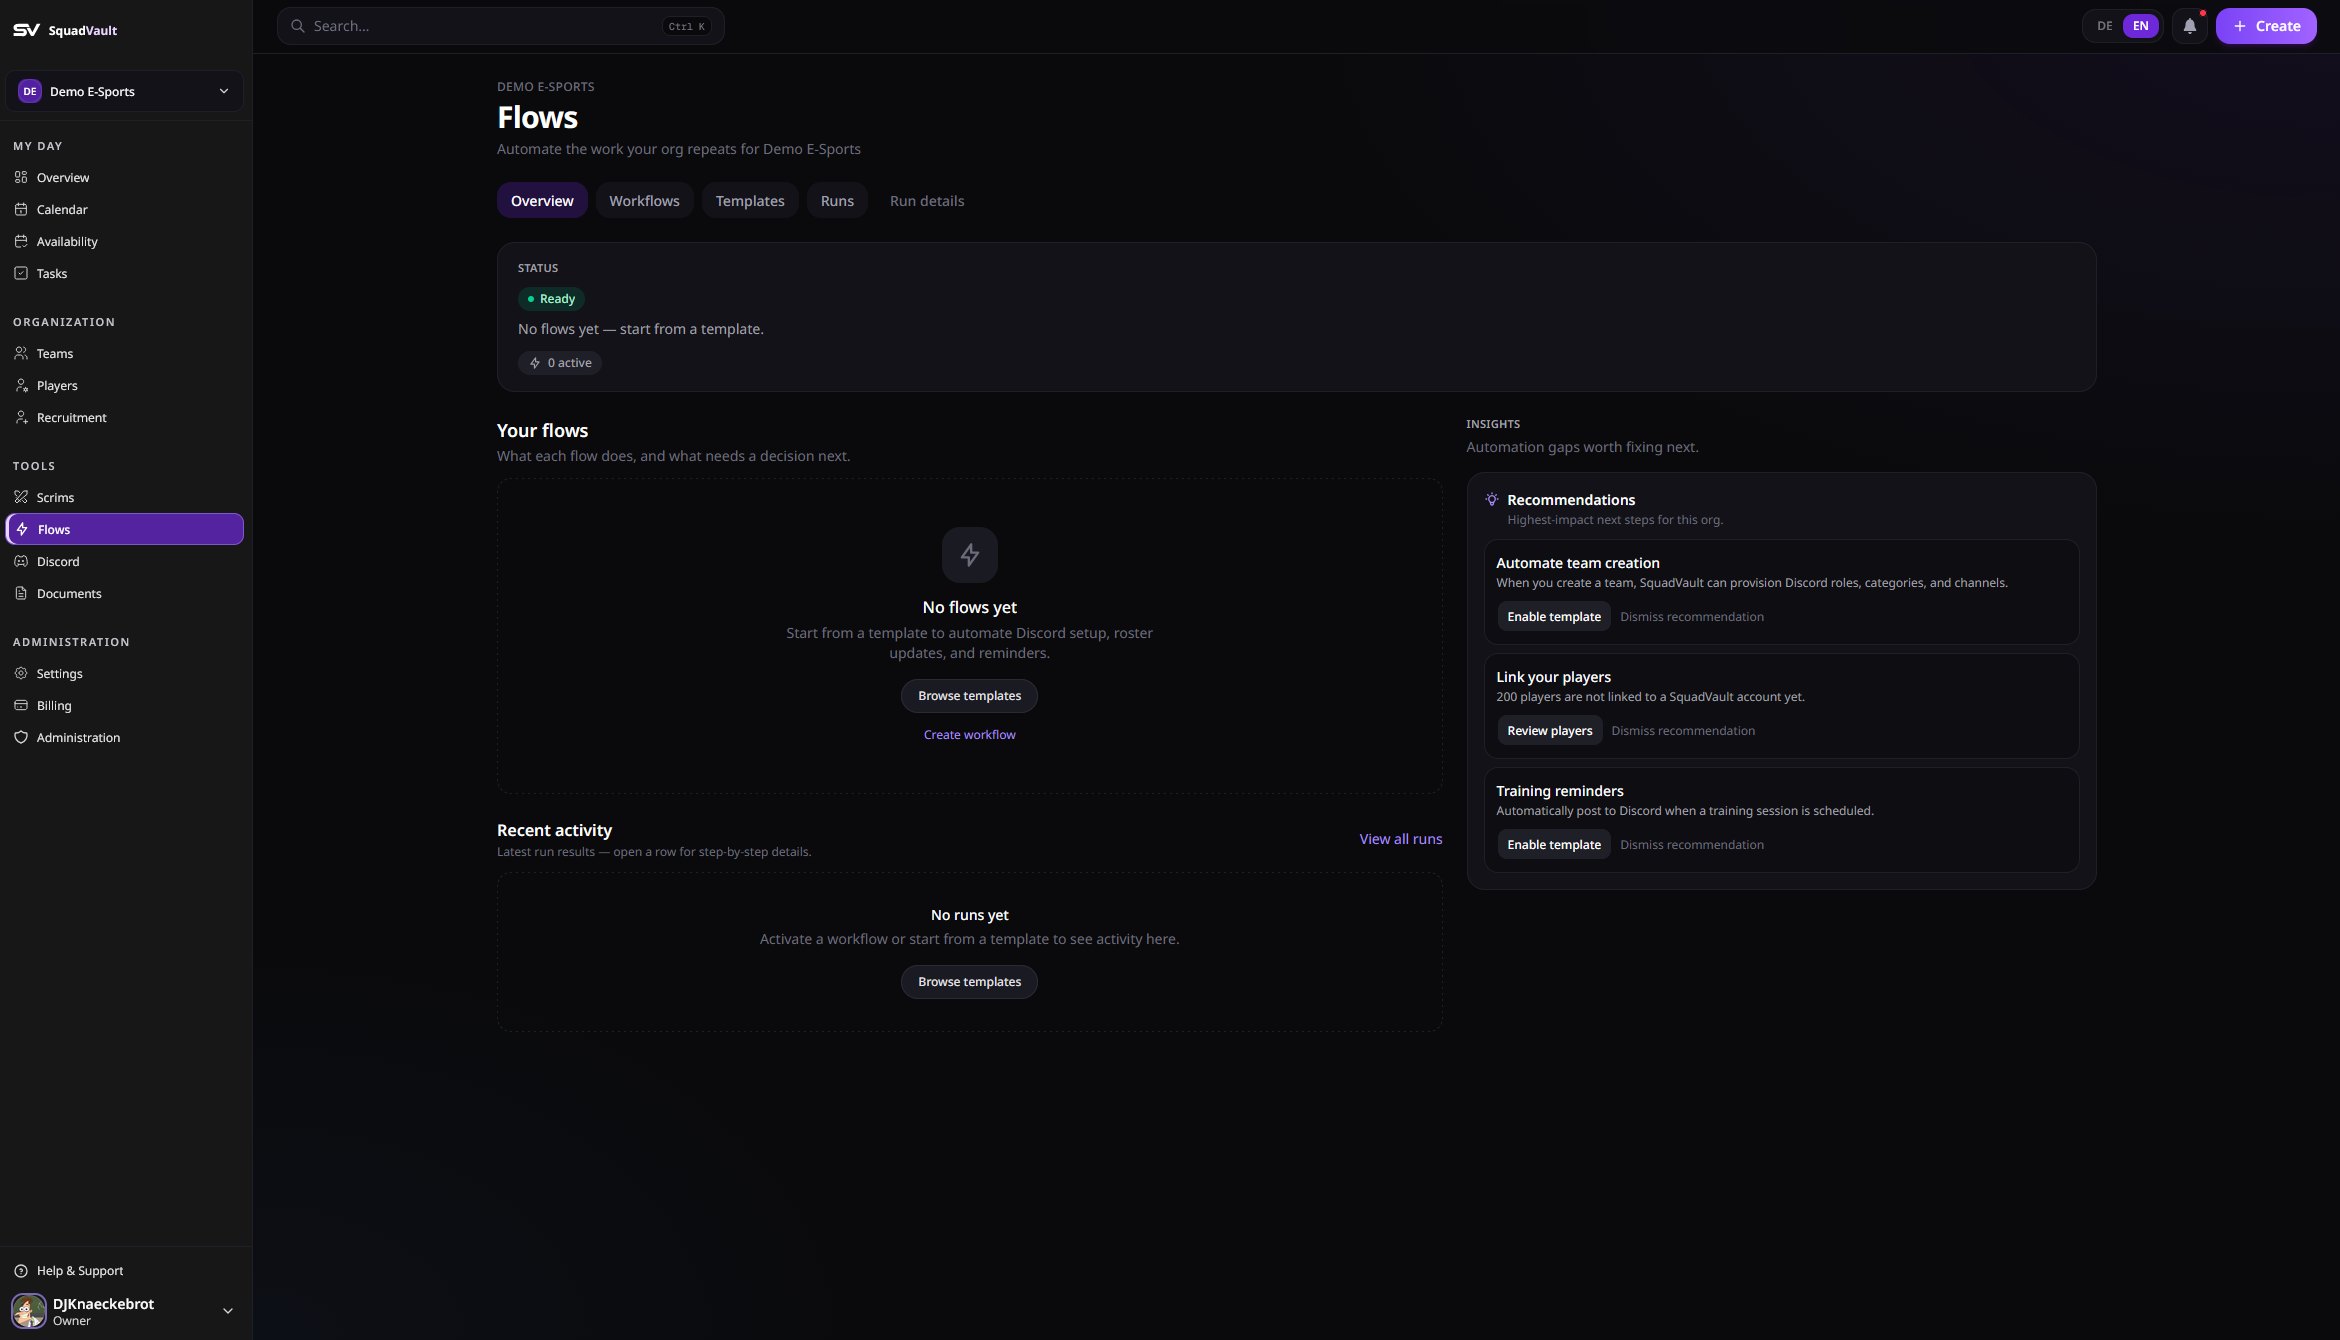The height and width of the screenshot is (1340, 2340).
Task: Switch to the Runs tab
Action: pyautogui.click(x=837, y=201)
